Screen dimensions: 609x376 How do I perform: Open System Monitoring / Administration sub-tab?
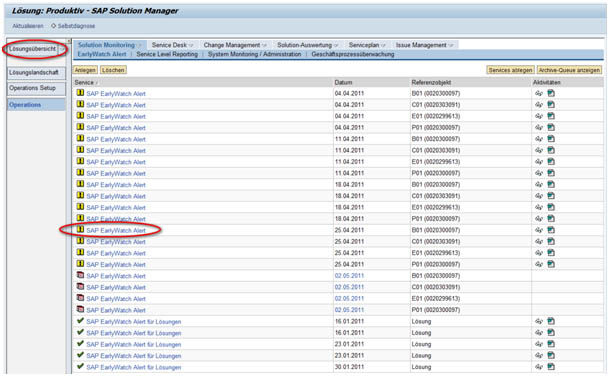(x=254, y=54)
